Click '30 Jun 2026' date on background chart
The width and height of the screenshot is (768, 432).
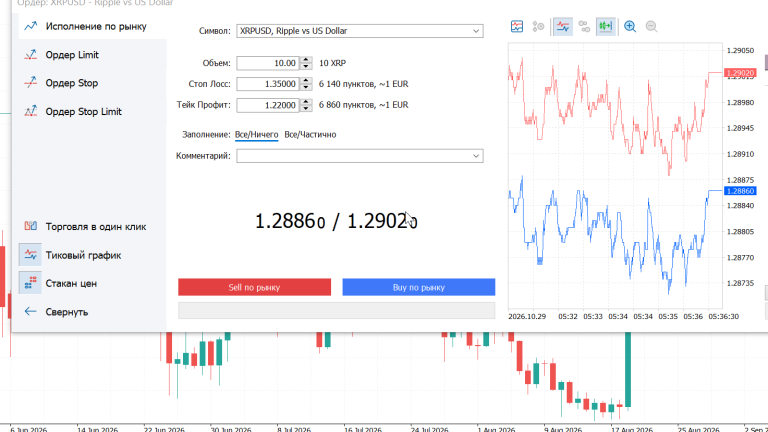pos(231,430)
